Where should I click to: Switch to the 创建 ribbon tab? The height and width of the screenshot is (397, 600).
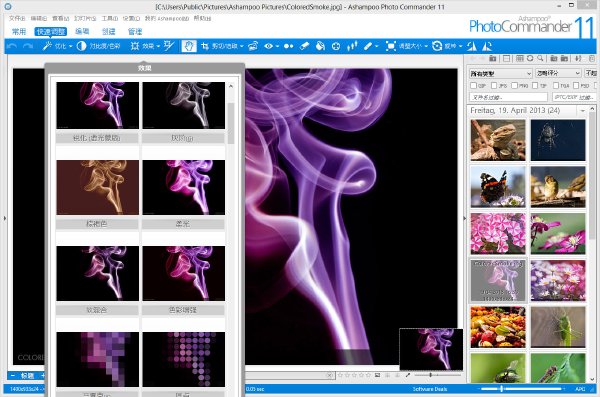pos(109,31)
